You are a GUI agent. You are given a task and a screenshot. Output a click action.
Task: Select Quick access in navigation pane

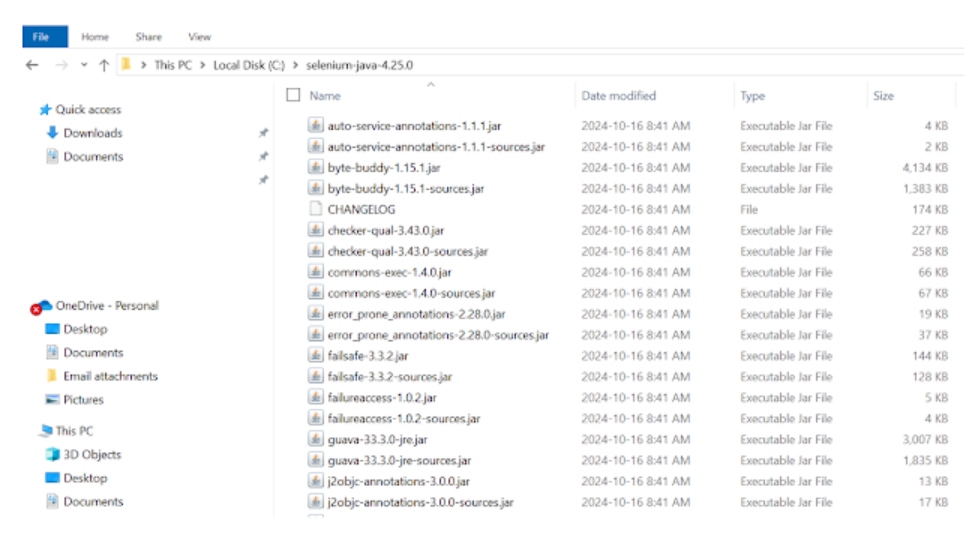(x=88, y=109)
